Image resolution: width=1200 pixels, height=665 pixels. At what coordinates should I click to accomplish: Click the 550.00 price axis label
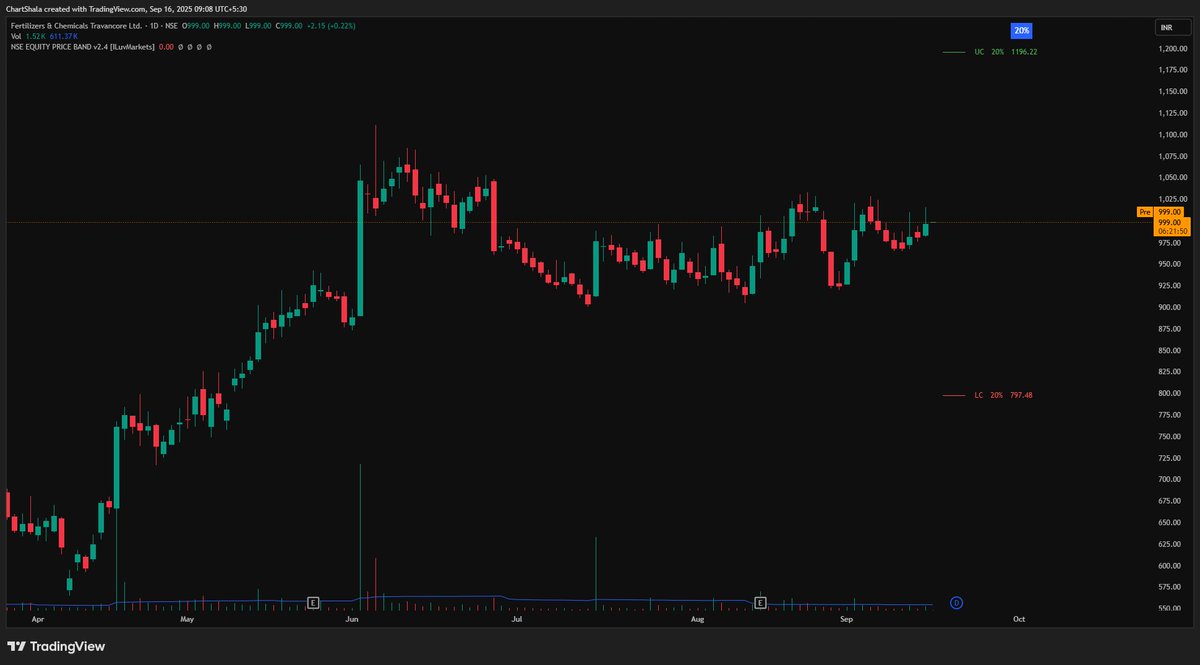(1172, 609)
